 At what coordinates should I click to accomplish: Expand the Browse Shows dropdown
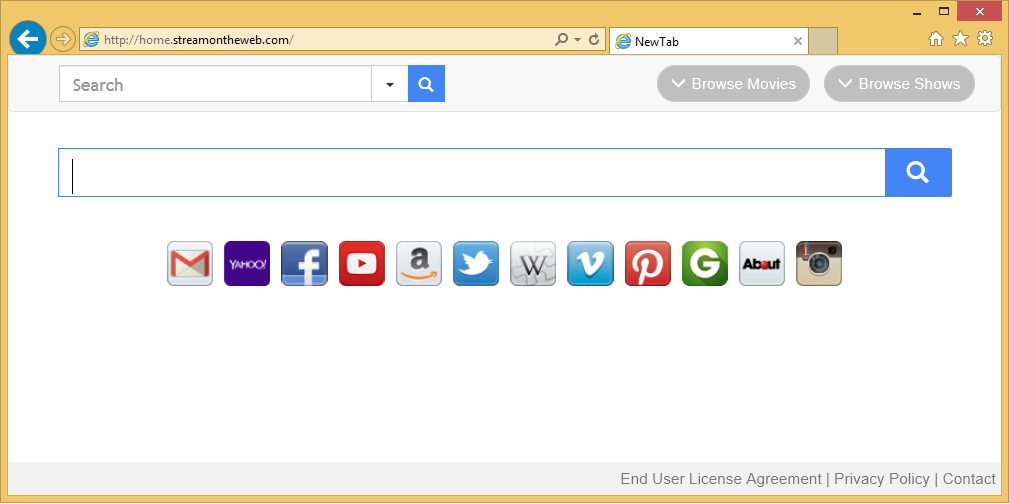click(x=899, y=84)
